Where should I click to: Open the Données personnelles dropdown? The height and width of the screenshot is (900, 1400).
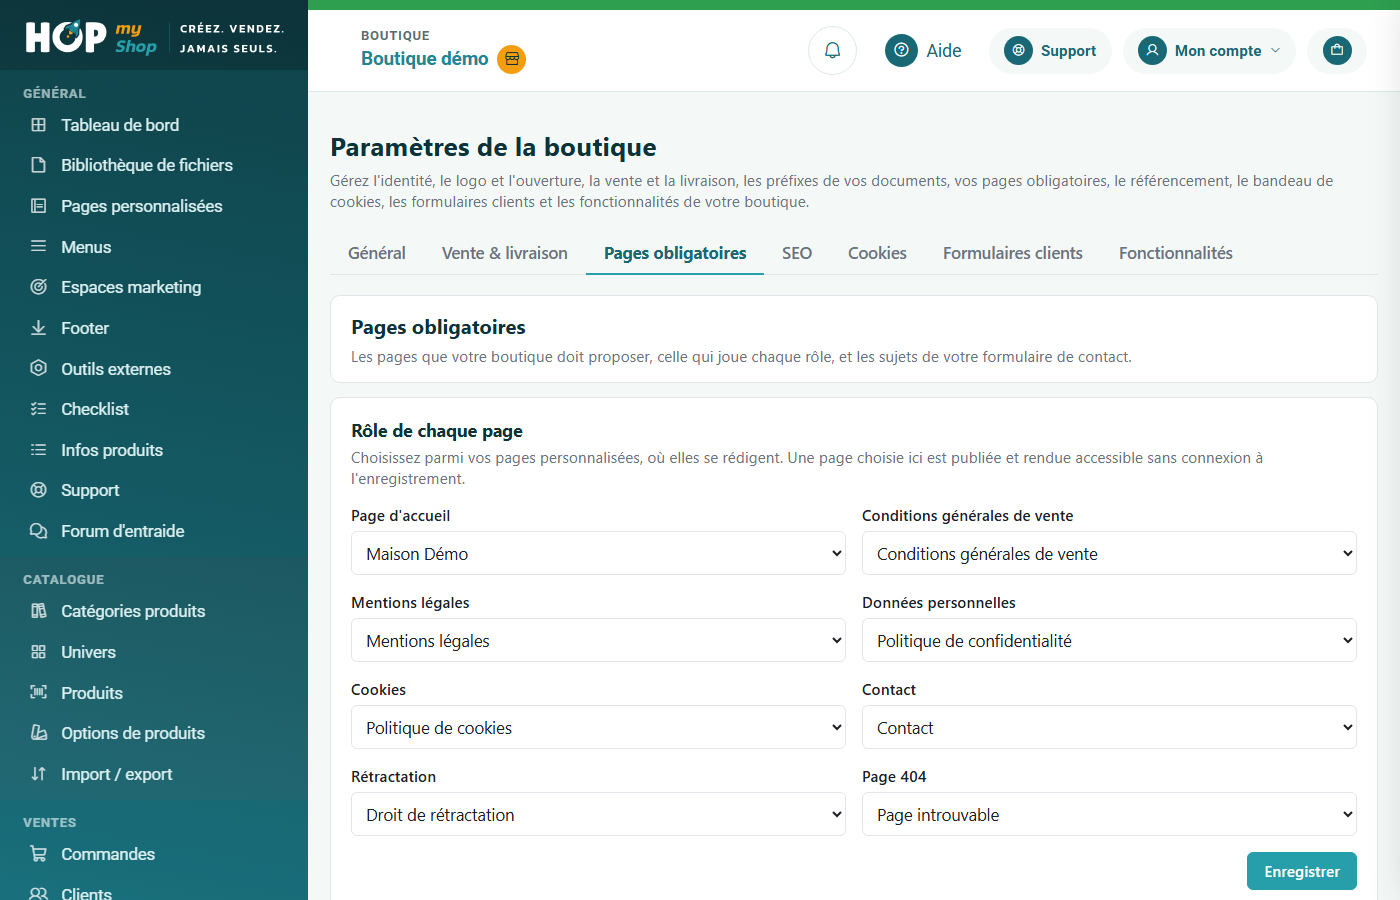coord(1109,640)
